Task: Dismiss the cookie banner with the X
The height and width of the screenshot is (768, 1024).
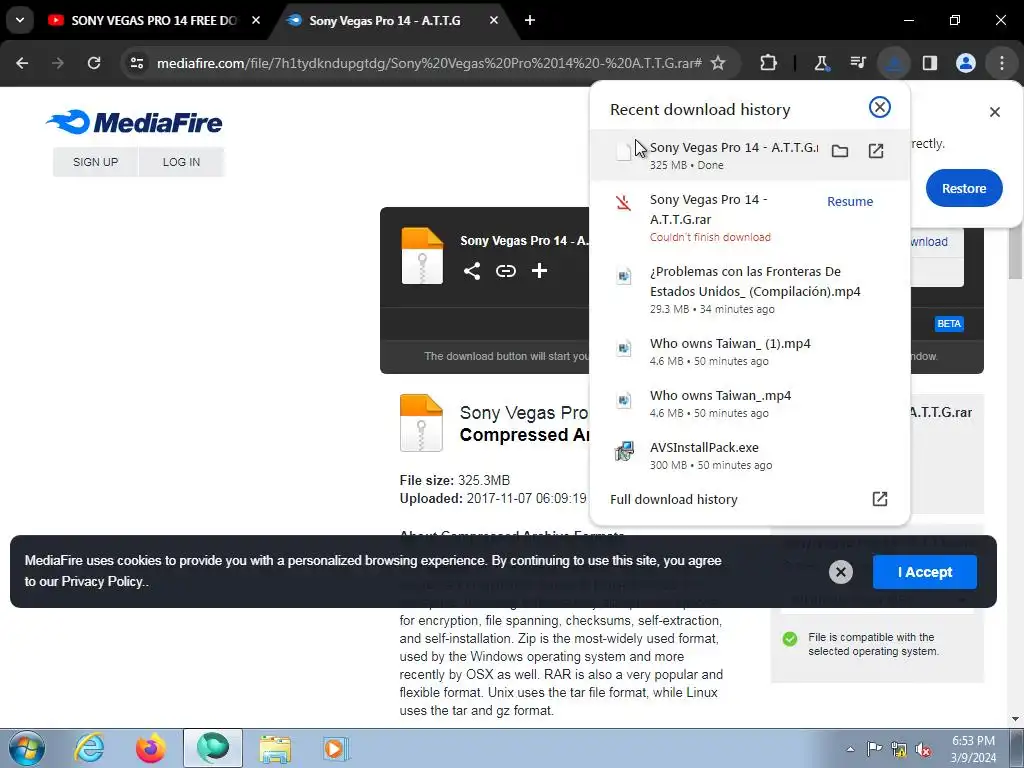Action: tap(840, 572)
